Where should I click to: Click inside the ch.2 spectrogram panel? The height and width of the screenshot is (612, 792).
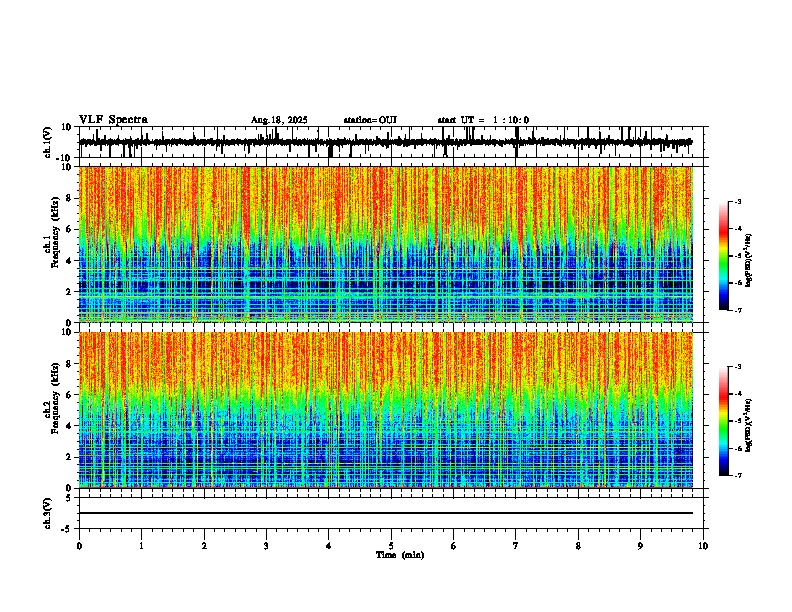pyautogui.click(x=386, y=410)
